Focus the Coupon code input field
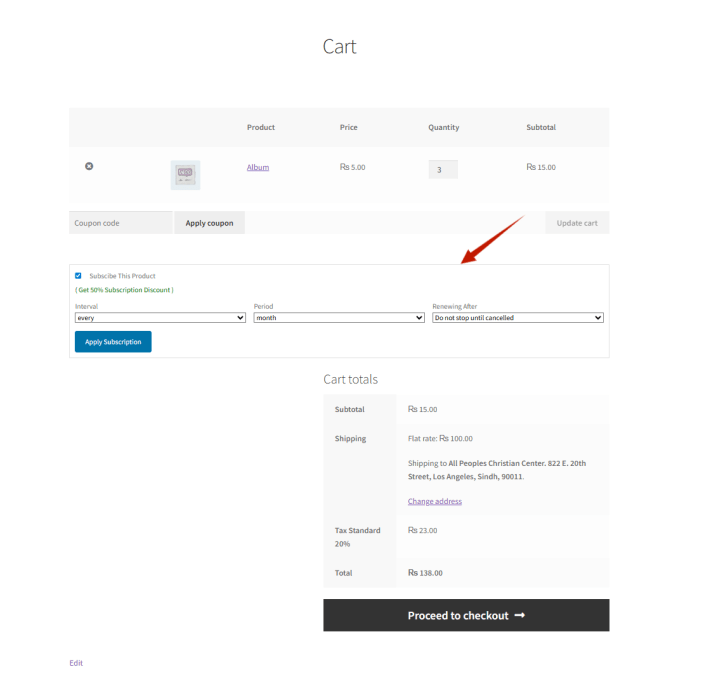Image resolution: width=704 pixels, height=684 pixels. 121,223
